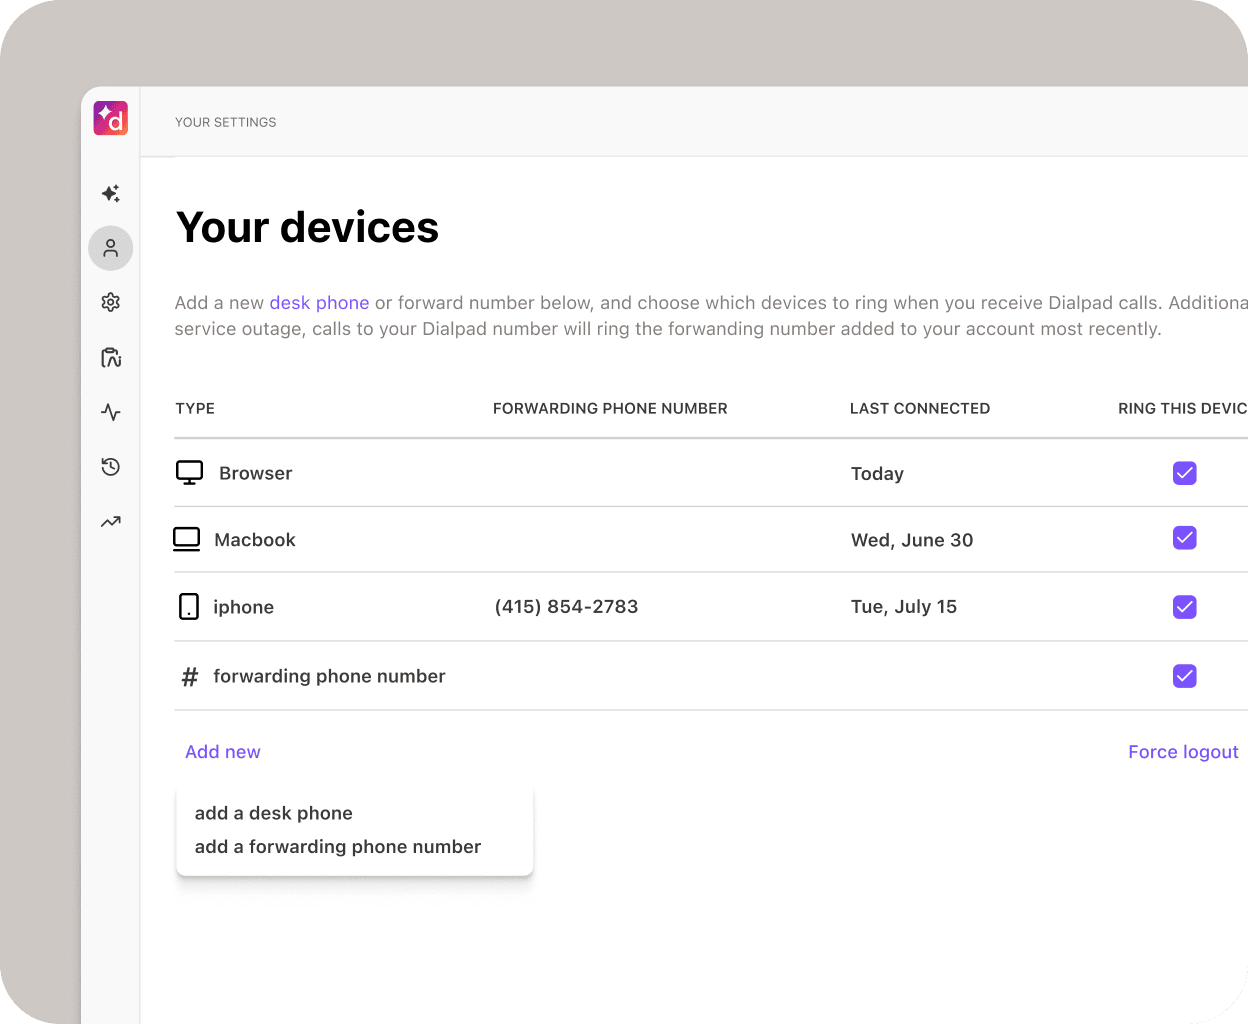Image resolution: width=1248 pixels, height=1024 pixels.
Task: Click Force logout for the Browser device
Action: pyautogui.click(x=1183, y=751)
